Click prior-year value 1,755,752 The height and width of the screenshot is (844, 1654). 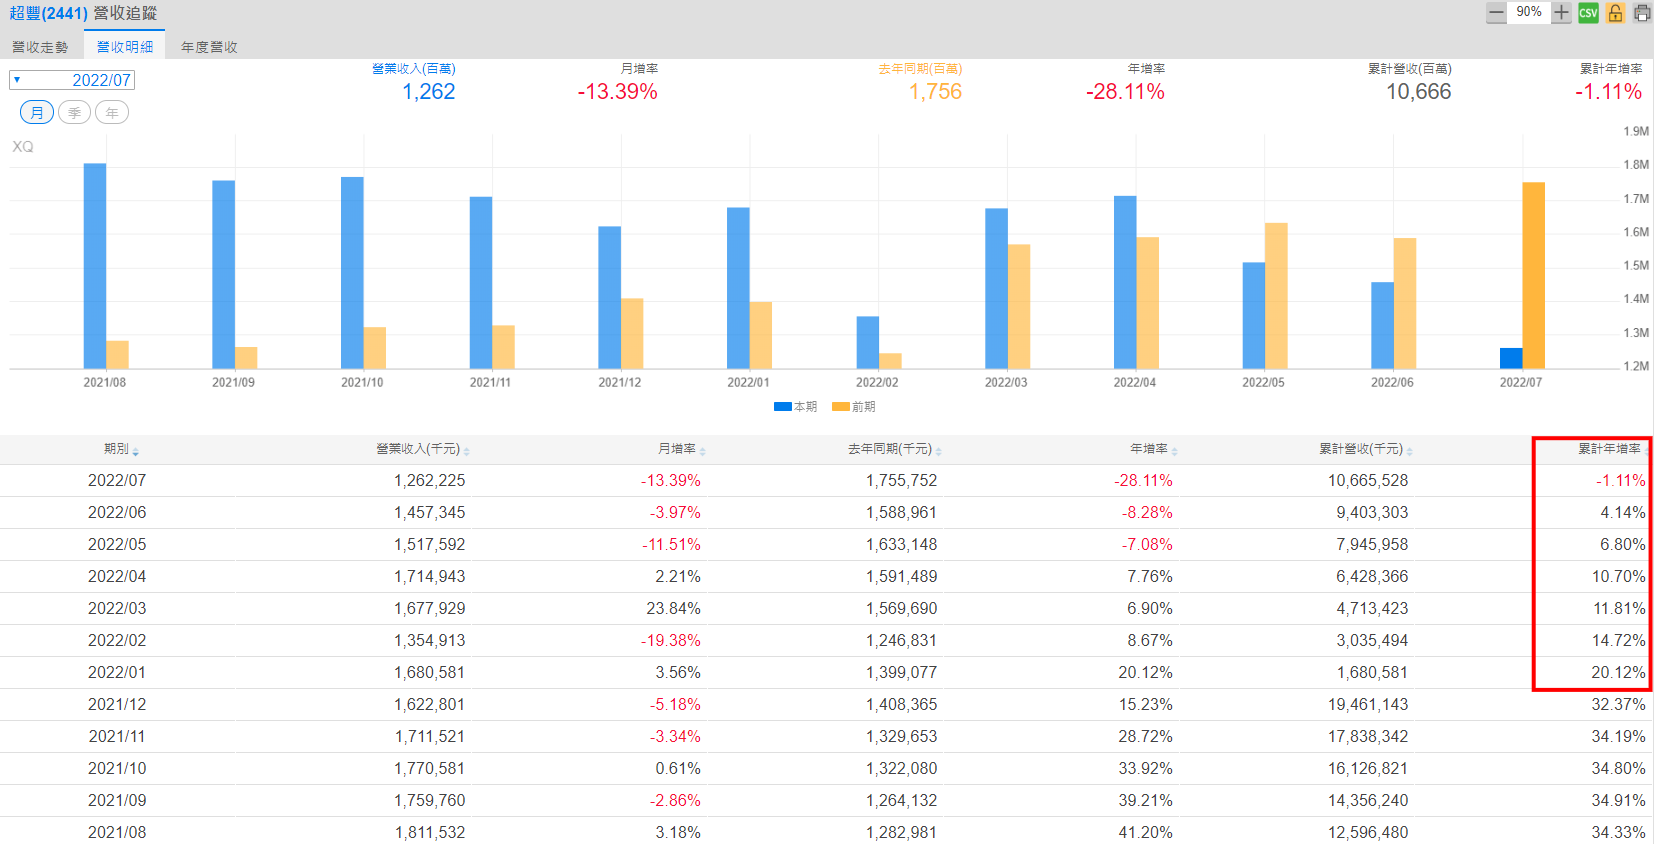coord(901,480)
